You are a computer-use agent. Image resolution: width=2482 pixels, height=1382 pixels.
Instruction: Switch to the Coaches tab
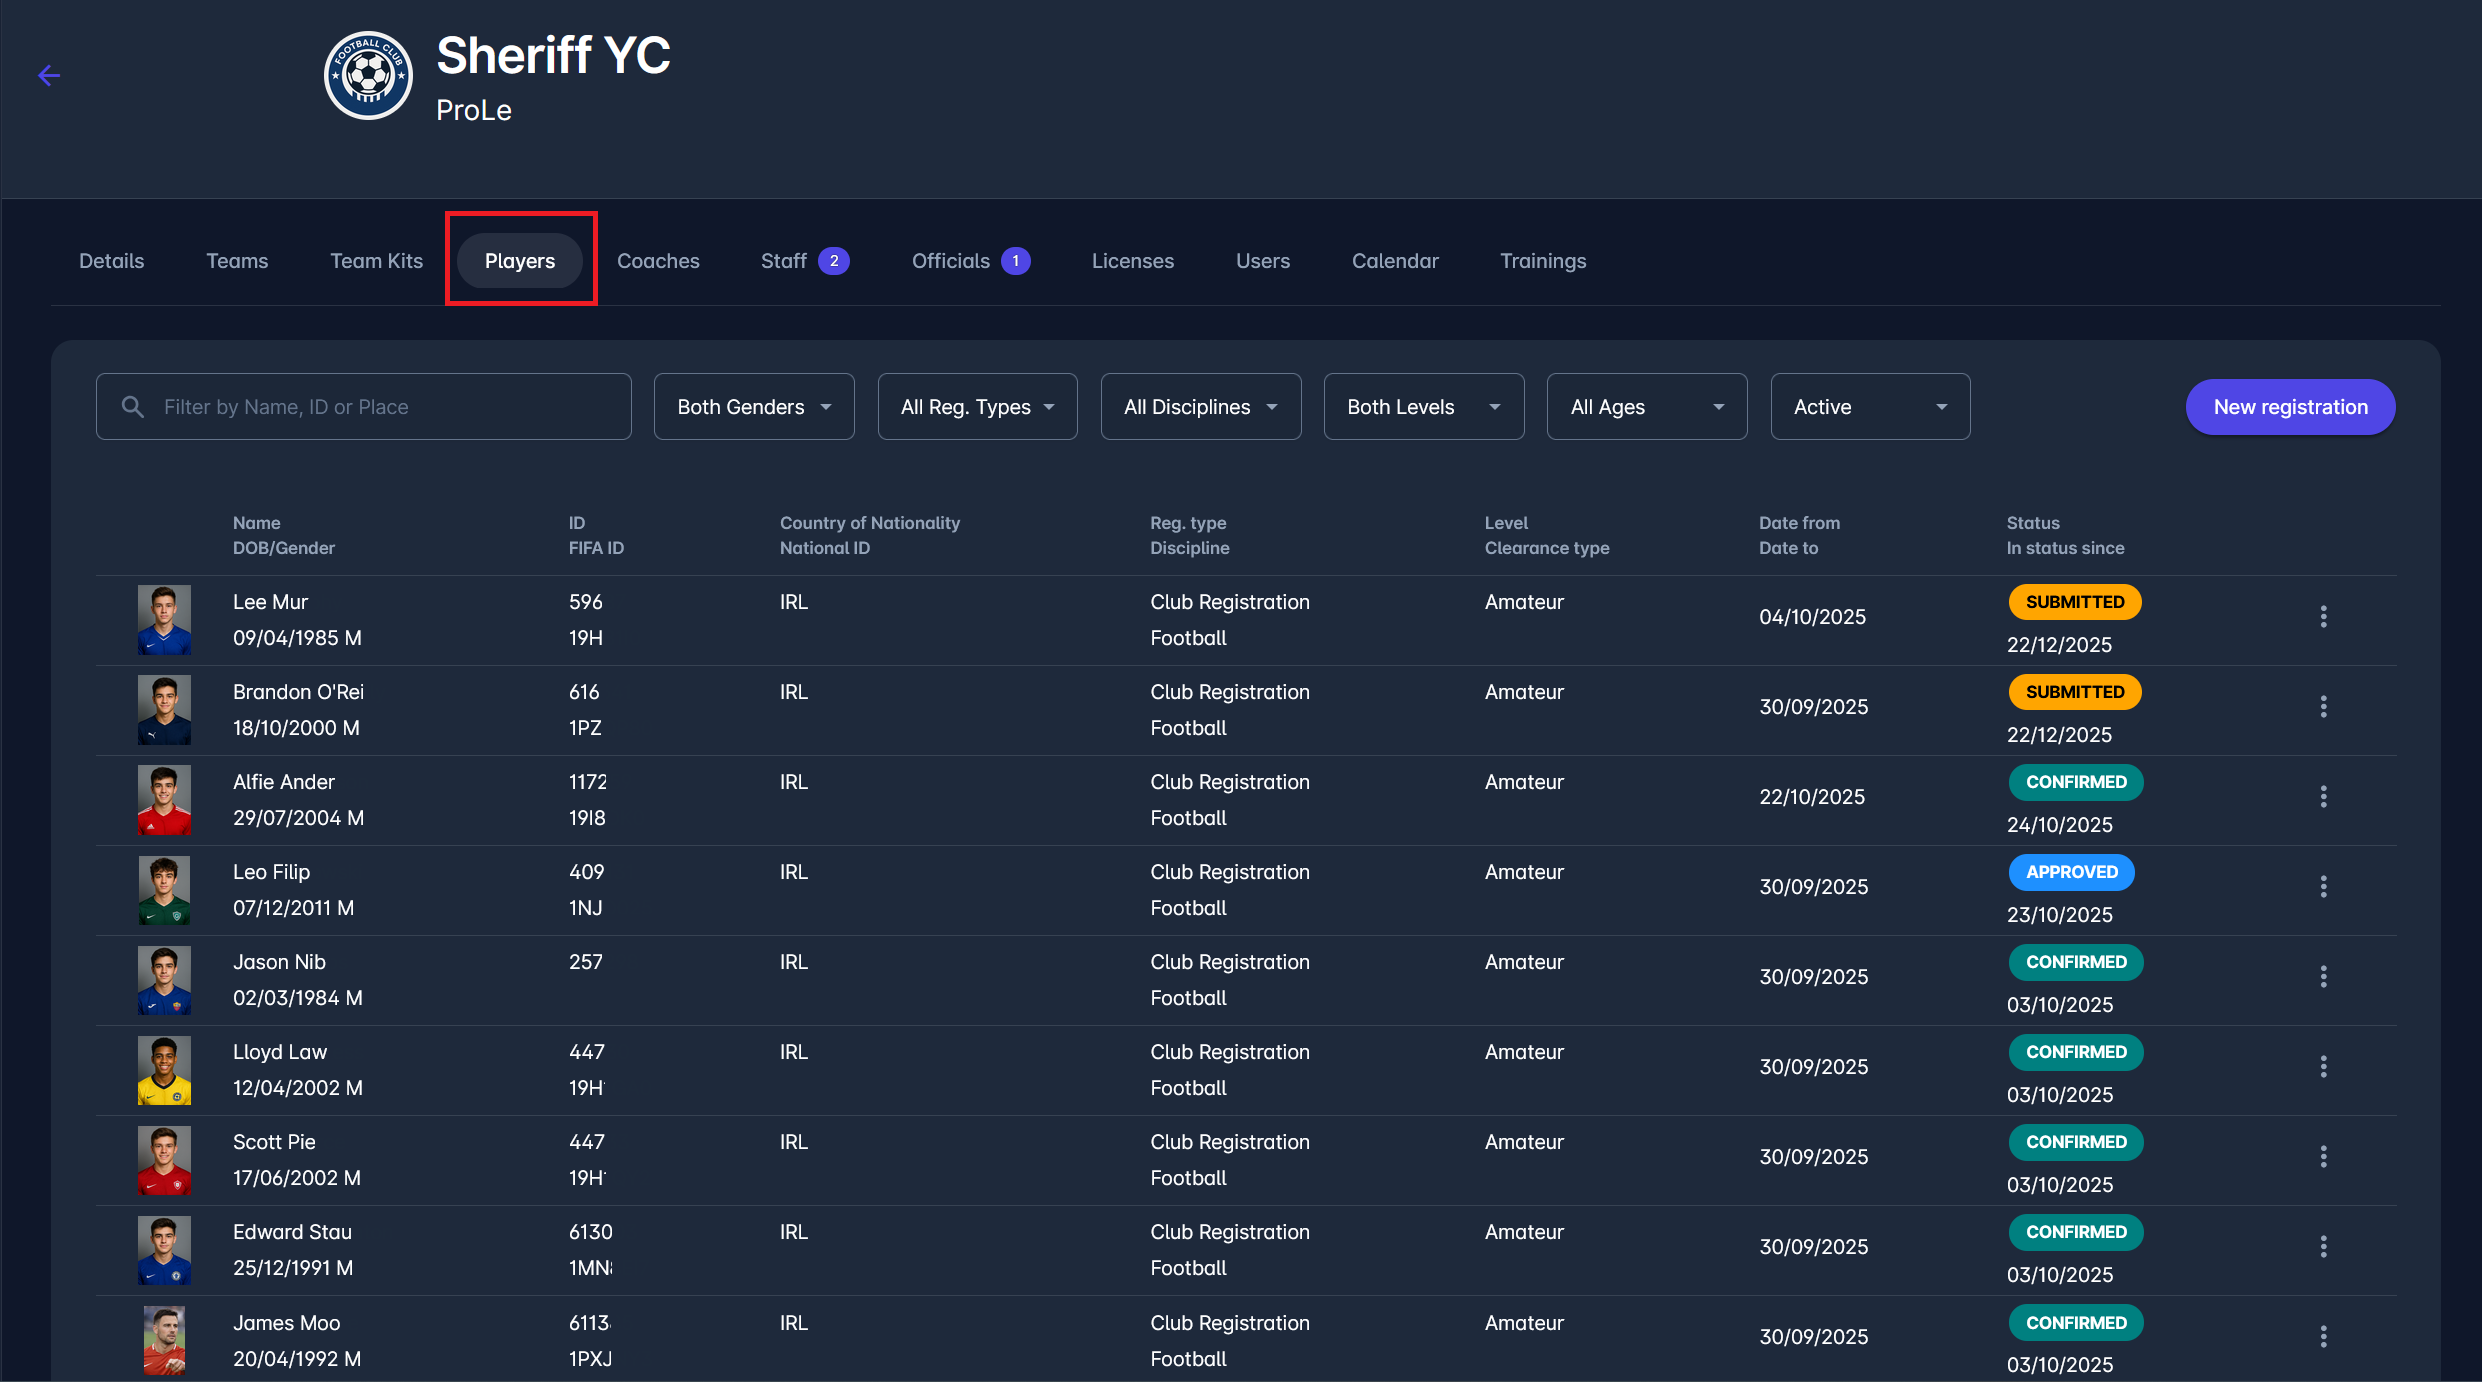pos(658,261)
